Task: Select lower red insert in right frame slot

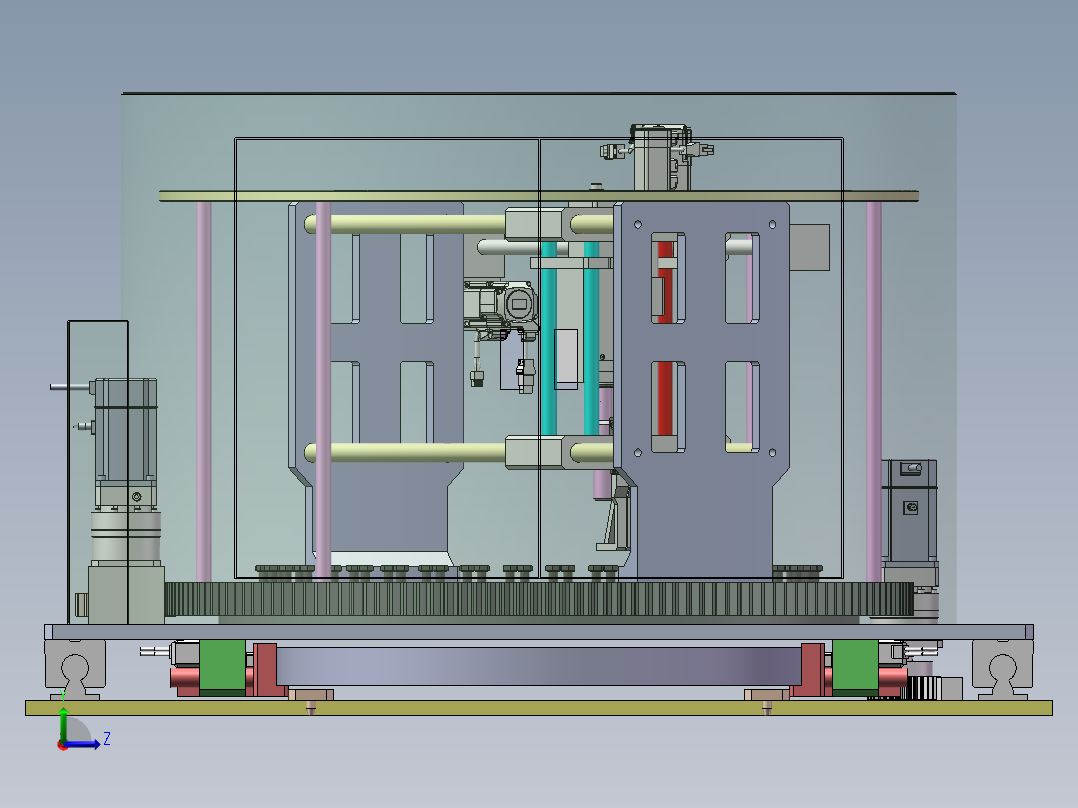Action: 665,400
